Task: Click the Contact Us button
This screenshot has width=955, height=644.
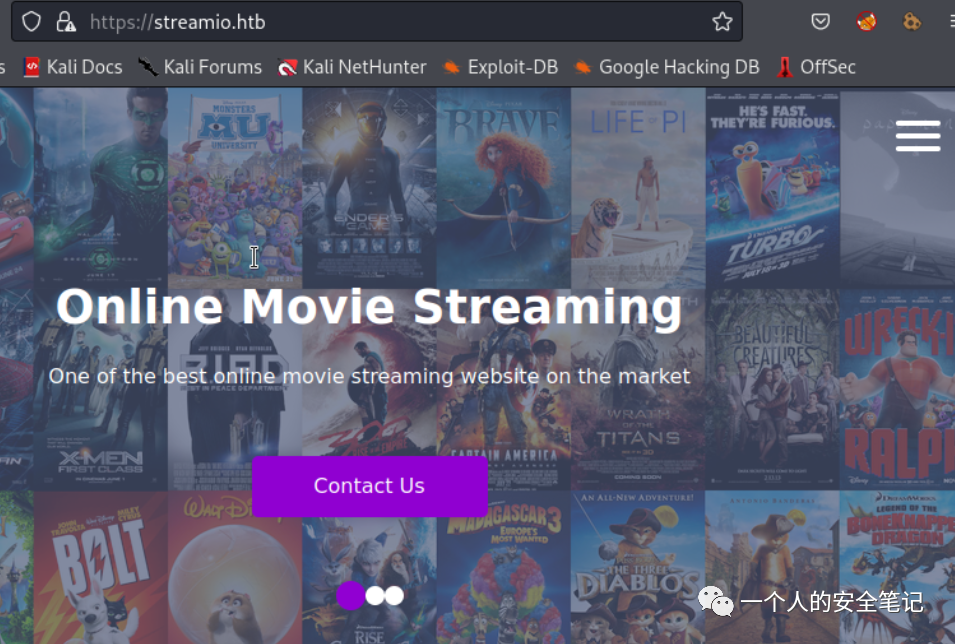Action: pos(370,486)
